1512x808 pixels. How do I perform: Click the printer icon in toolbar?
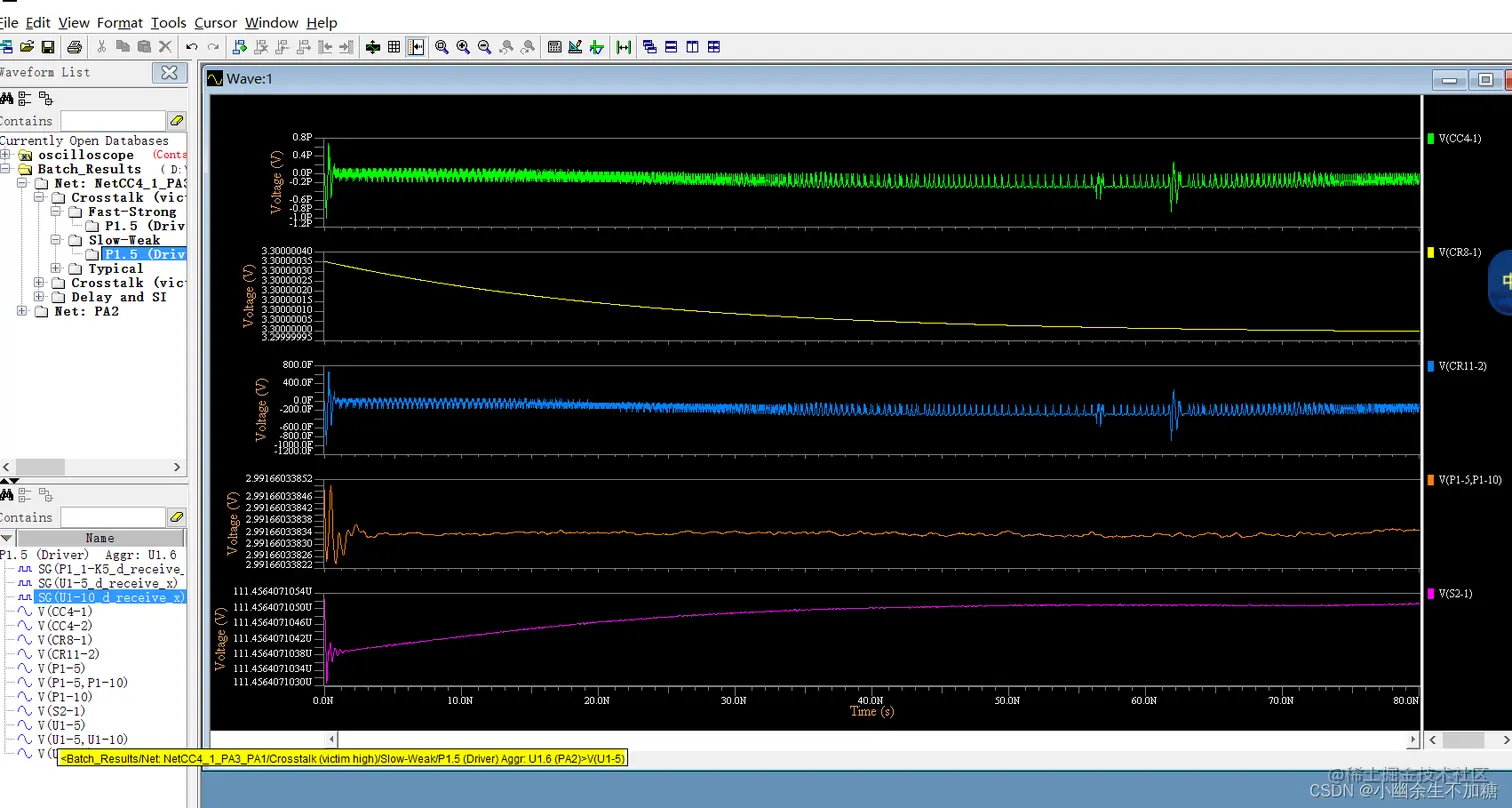click(74, 47)
